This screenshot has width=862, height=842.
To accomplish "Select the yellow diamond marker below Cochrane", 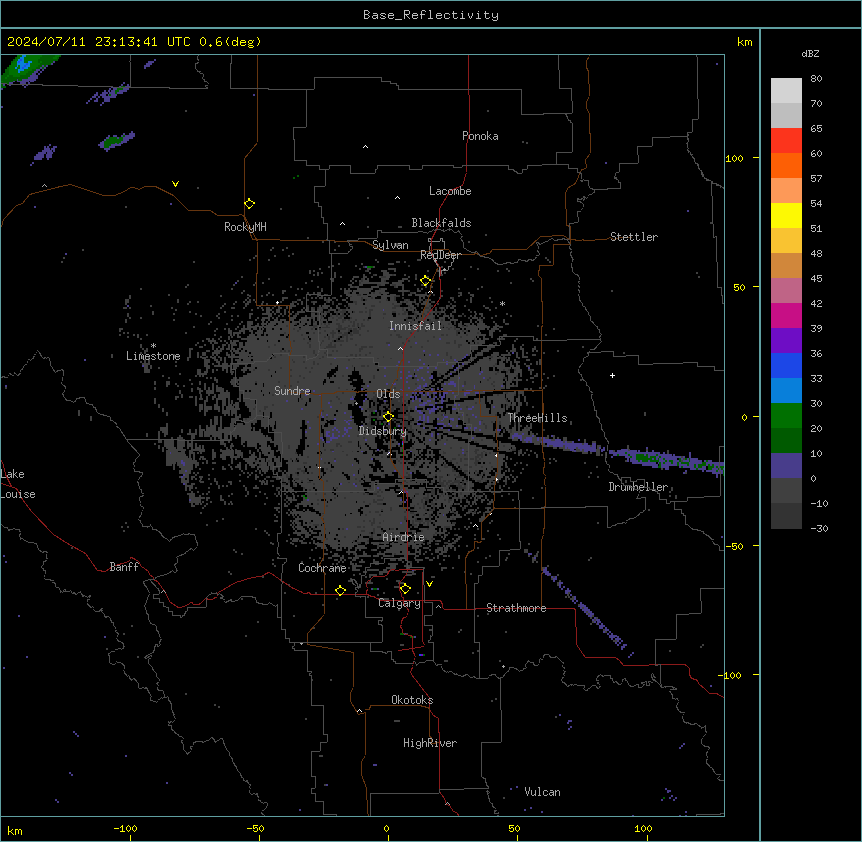I will pyautogui.click(x=340, y=590).
